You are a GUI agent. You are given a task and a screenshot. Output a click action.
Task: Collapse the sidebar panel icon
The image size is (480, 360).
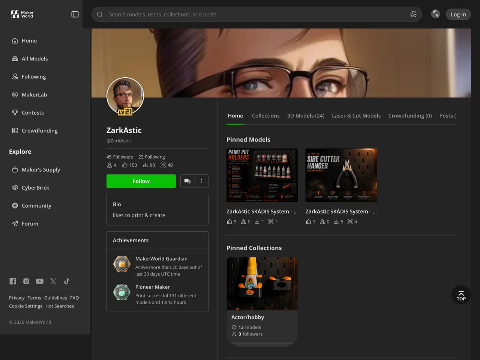click(75, 14)
